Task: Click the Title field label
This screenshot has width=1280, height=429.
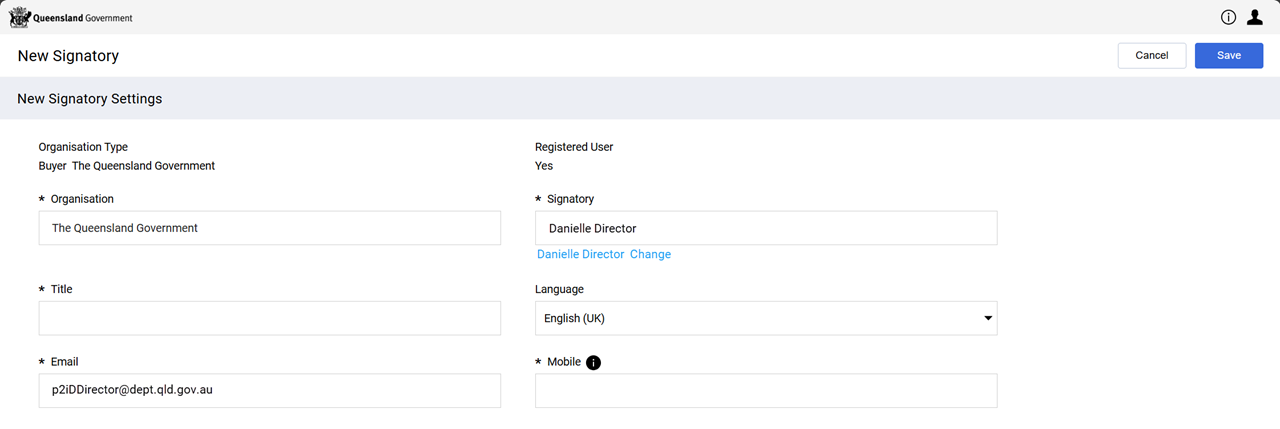Action: 61,289
